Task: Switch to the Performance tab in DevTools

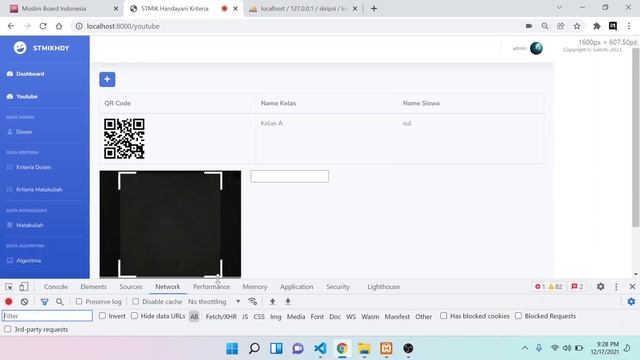Action: (x=211, y=287)
